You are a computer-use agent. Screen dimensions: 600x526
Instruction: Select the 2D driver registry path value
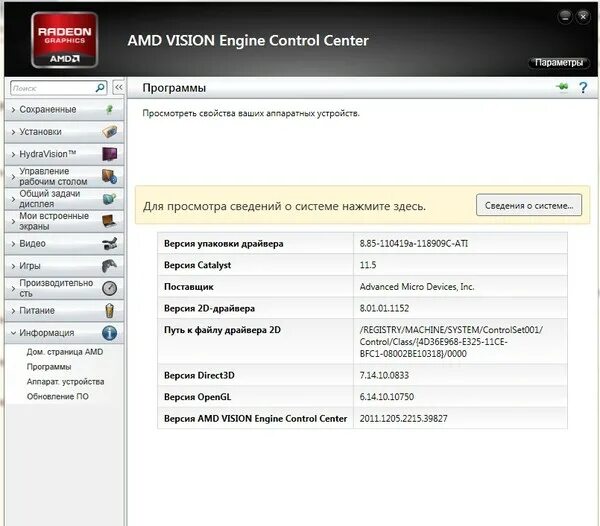point(451,342)
